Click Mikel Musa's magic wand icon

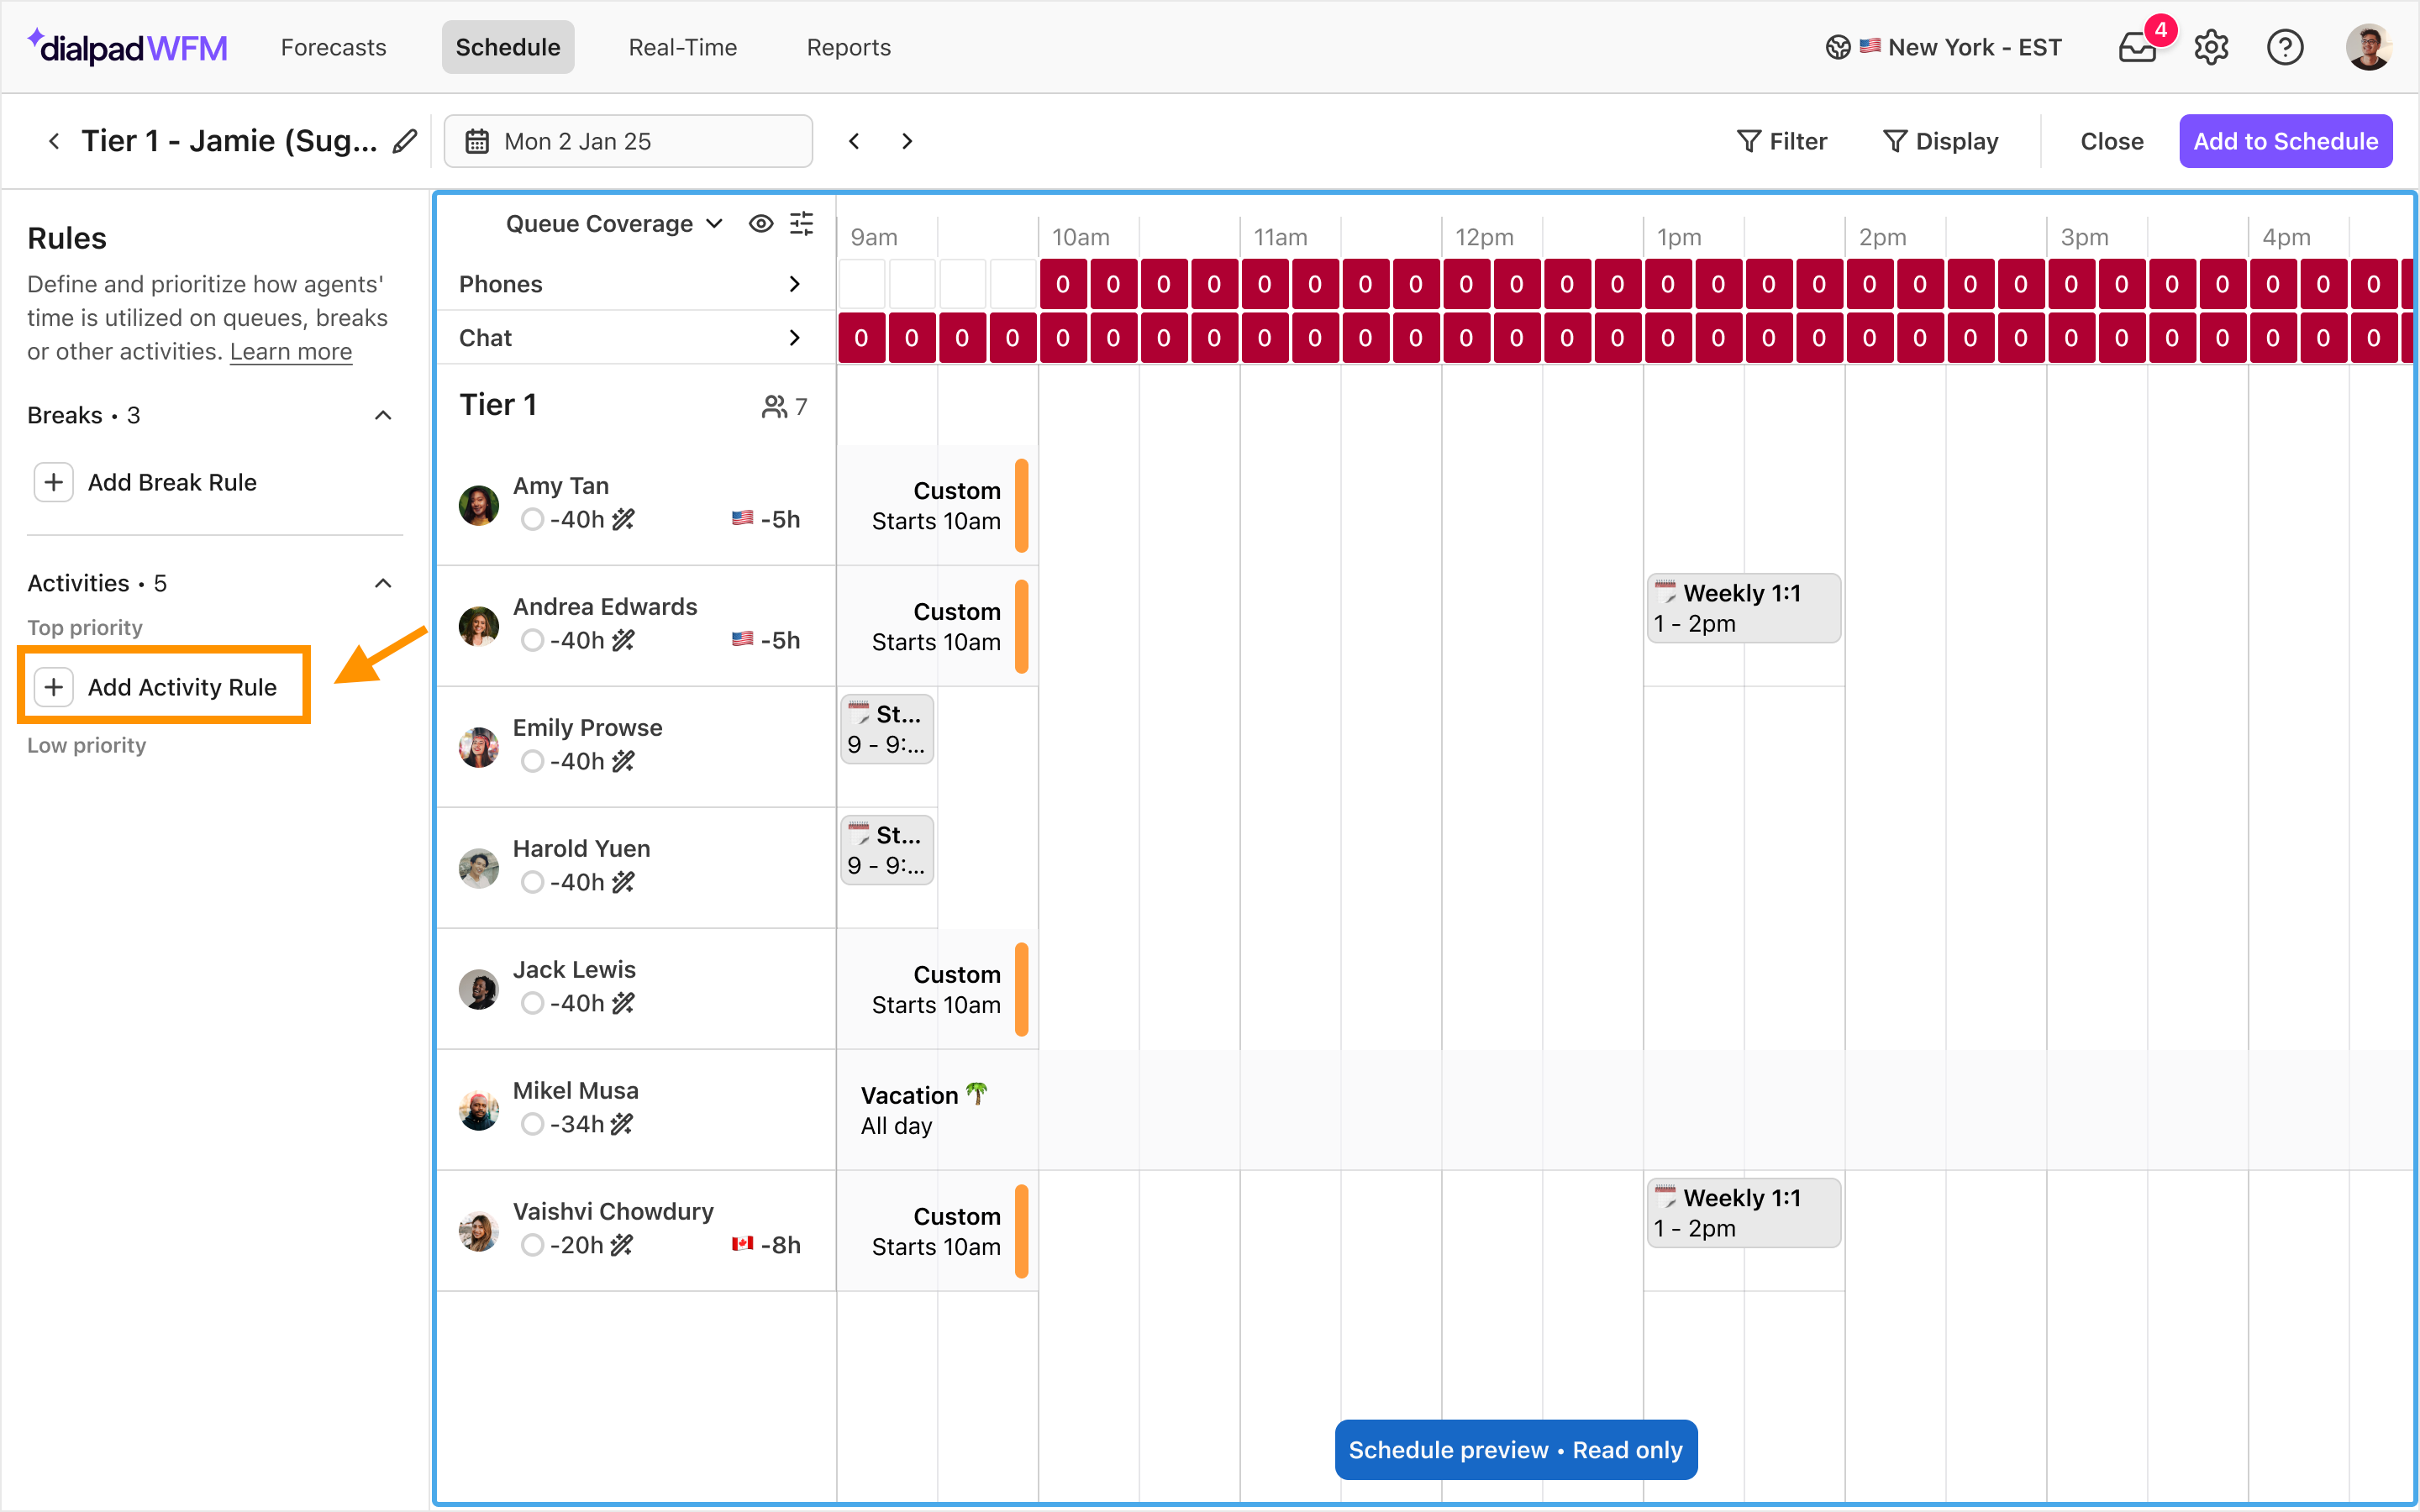[x=622, y=1124]
